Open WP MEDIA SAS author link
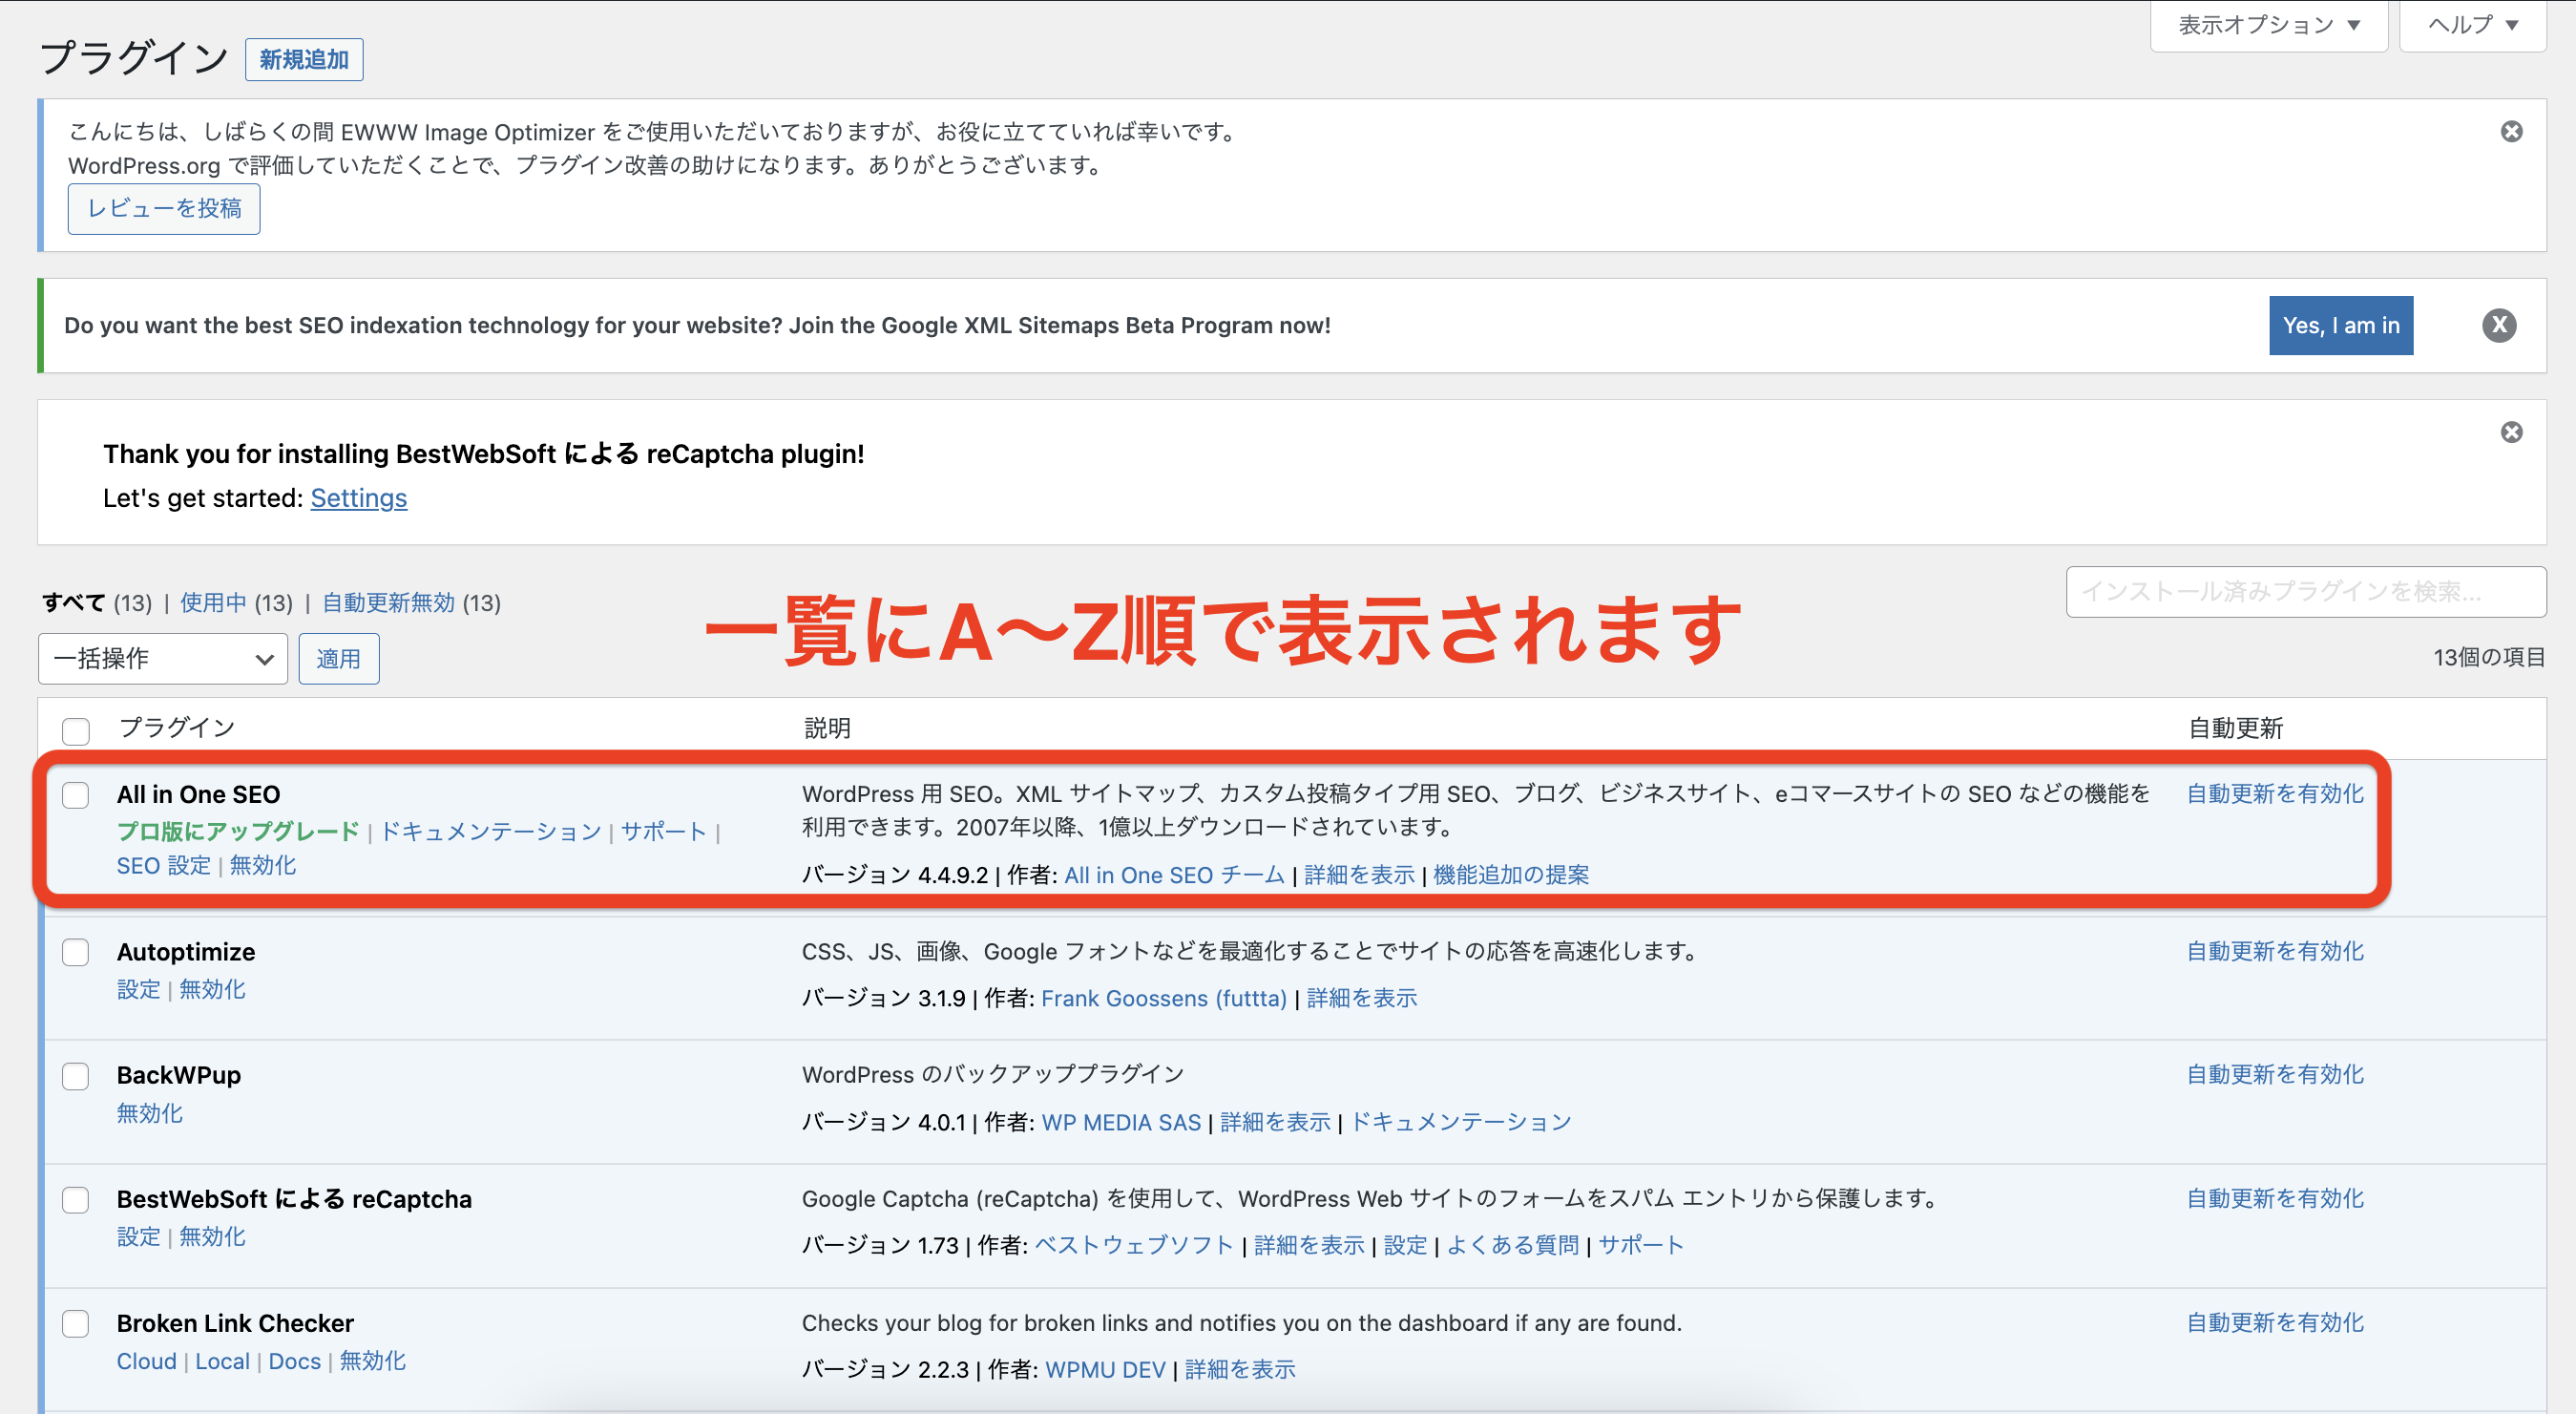 [1121, 1122]
